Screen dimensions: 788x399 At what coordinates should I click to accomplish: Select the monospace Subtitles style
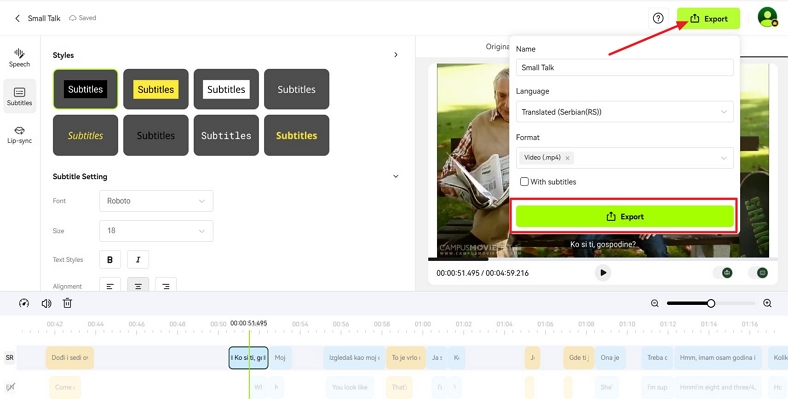point(226,135)
